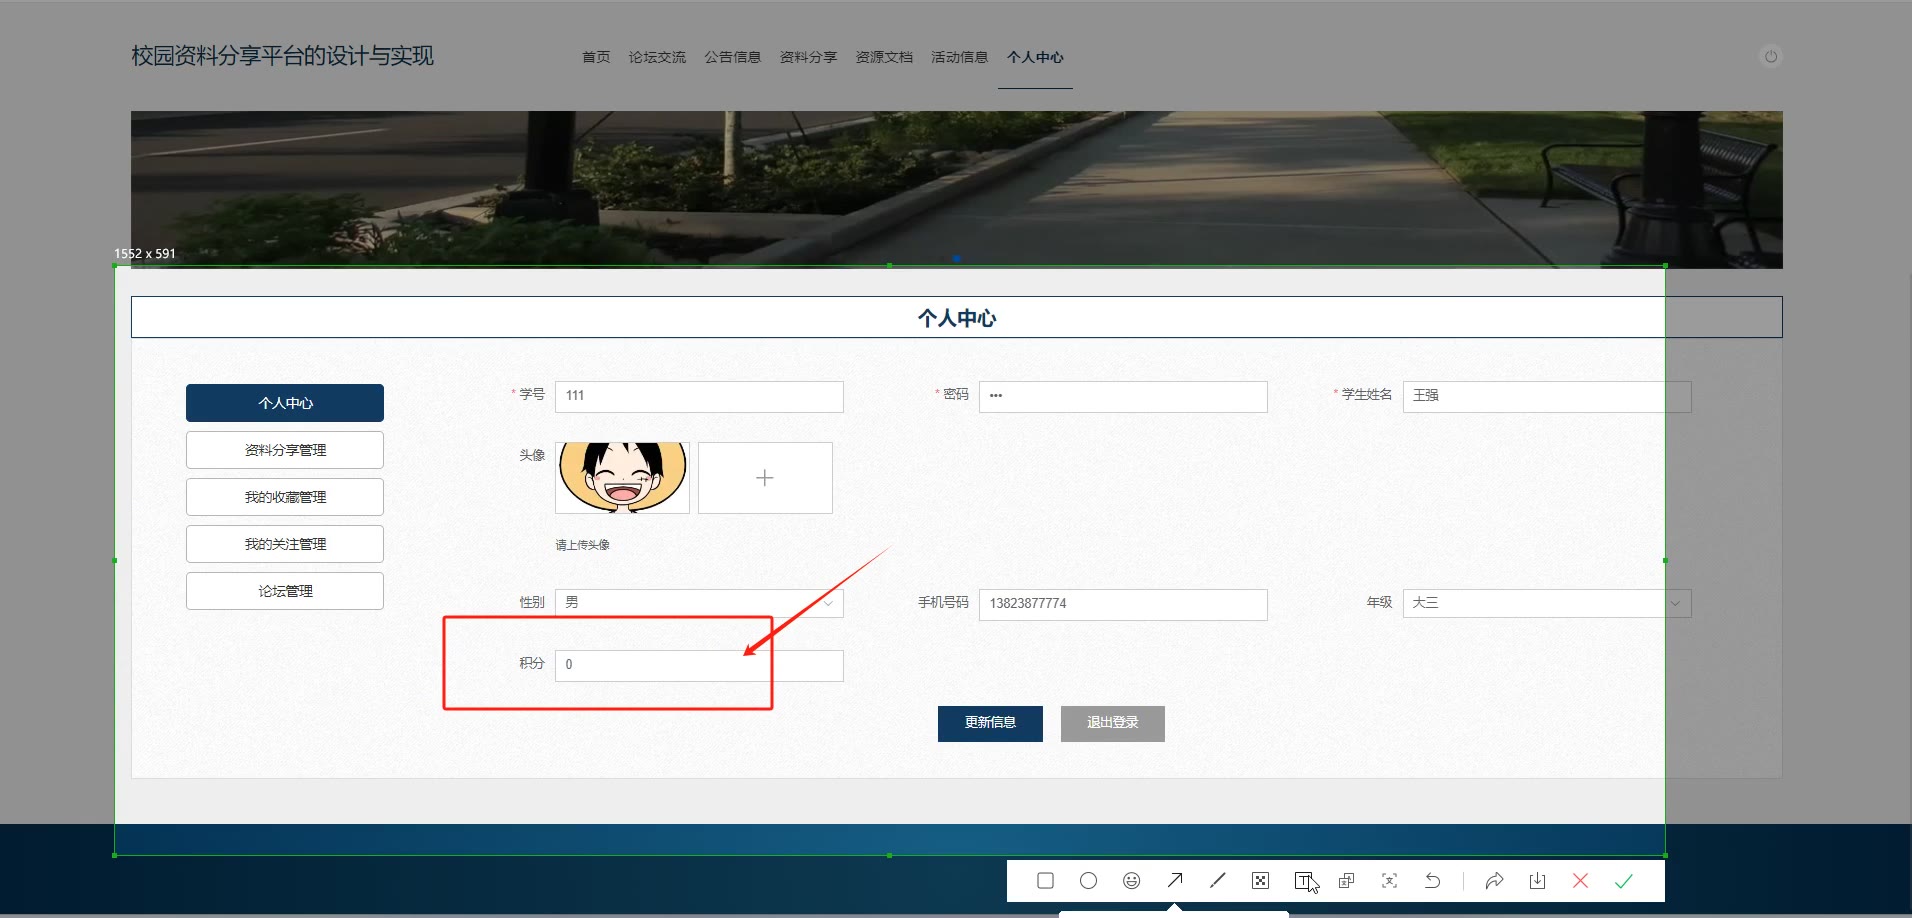
Task: Click the 更新信息 button
Action: pos(990,723)
